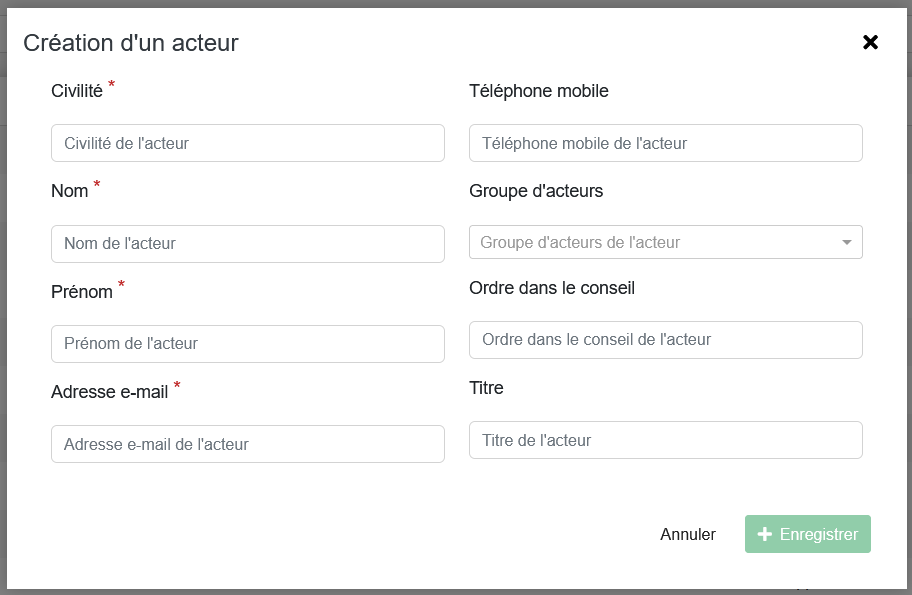
Task: Click the Ordre dans le conseil label
Action: (552, 288)
